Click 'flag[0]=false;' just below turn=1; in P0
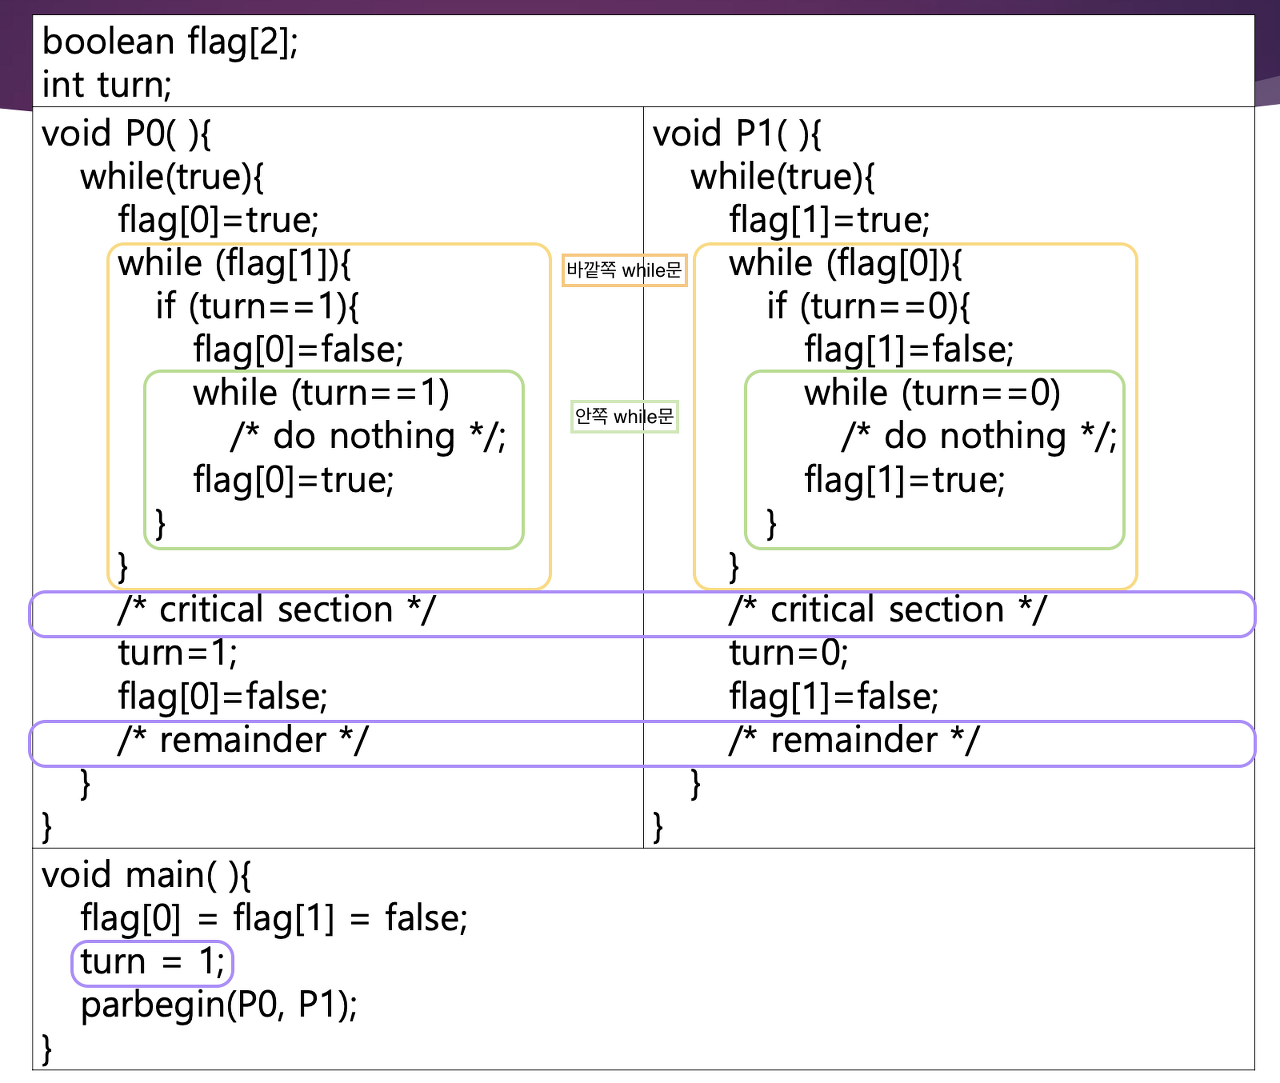Screen dimensions: 1280x1083 (223, 696)
